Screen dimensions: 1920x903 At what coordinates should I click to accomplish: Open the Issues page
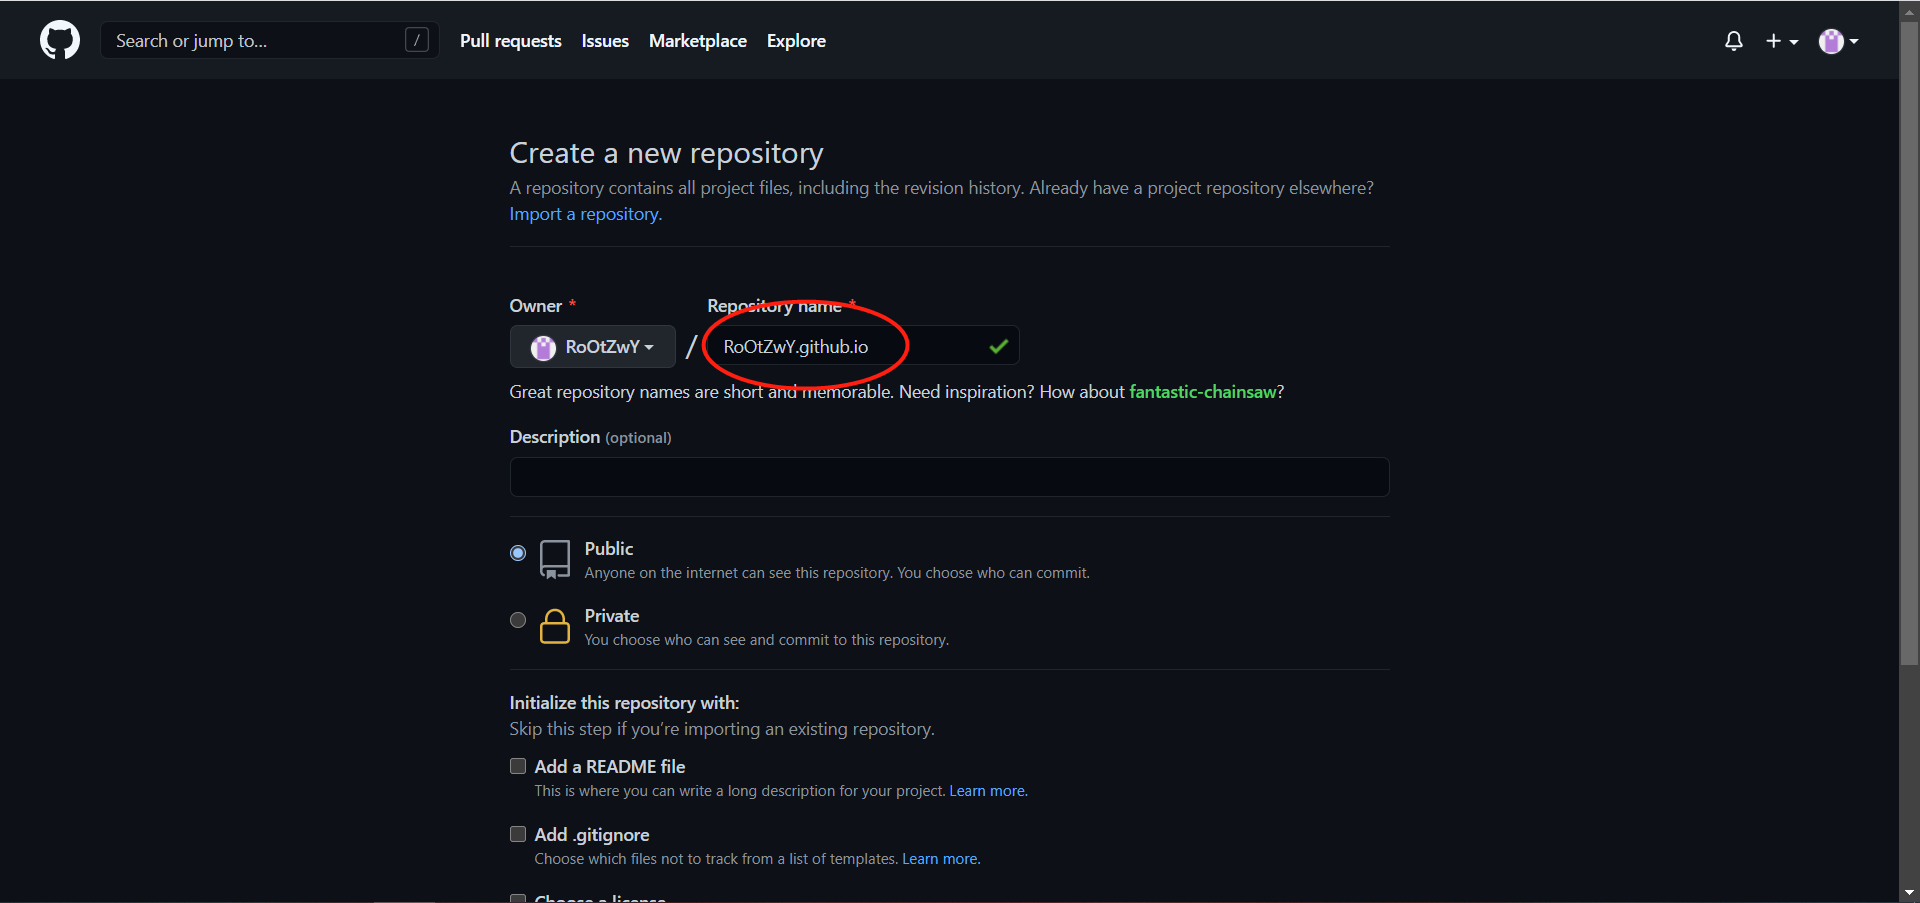605,41
